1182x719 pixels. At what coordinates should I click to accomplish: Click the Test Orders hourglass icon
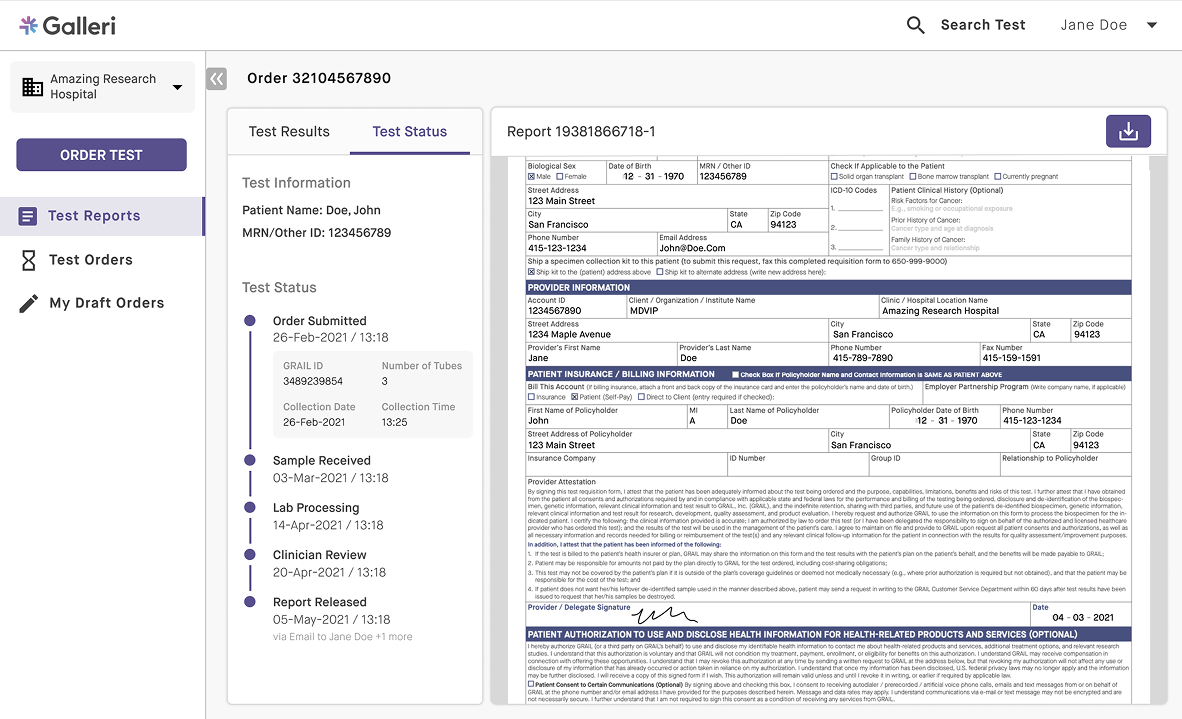click(x=28, y=260)
